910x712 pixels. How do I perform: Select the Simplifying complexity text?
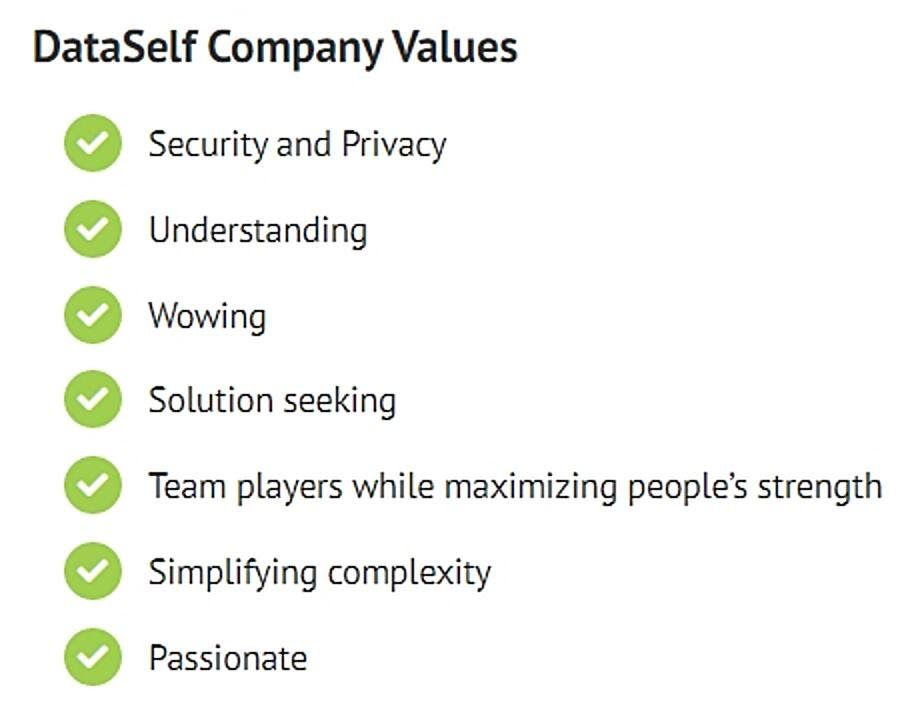pyautogui.click(x=320, y=573)
